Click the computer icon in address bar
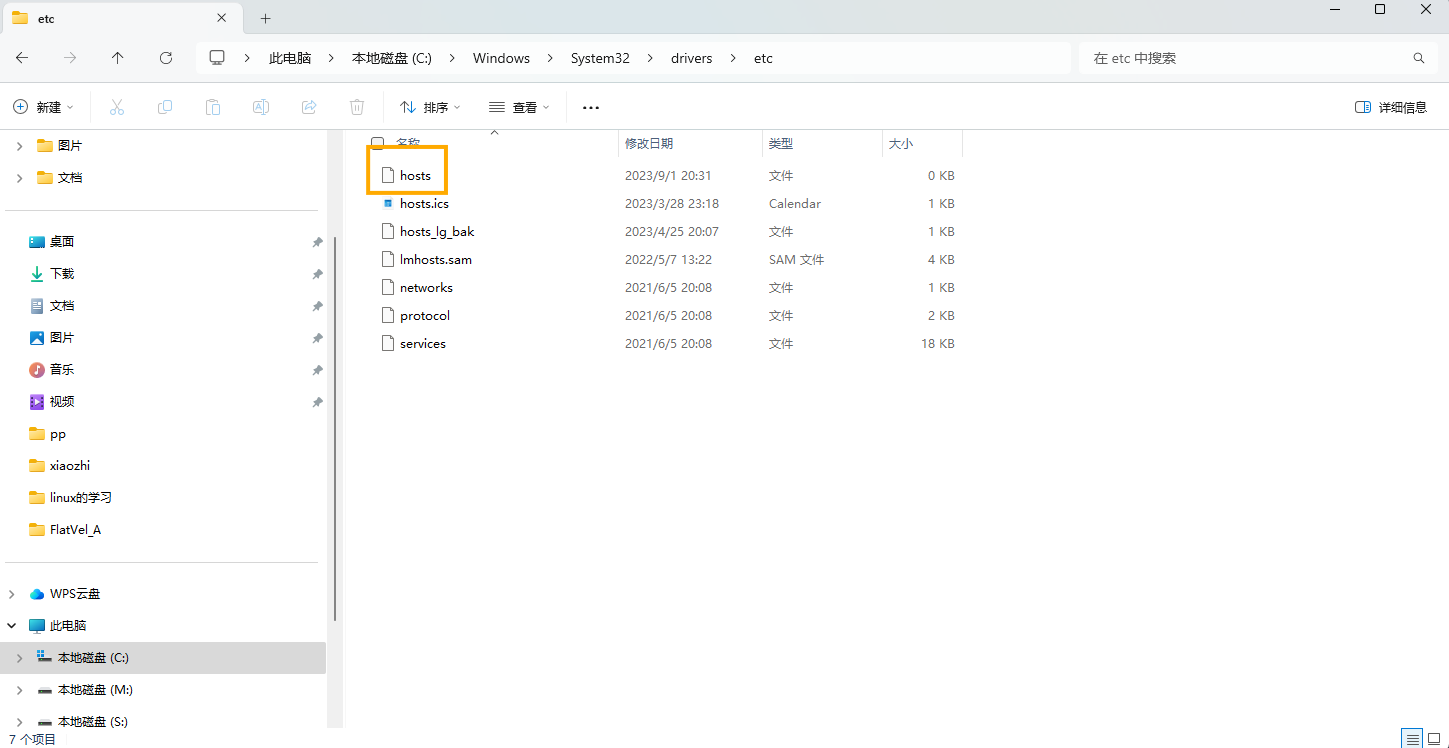The height and width of the screenshot is (748, 1449). [x=217, y=58]
